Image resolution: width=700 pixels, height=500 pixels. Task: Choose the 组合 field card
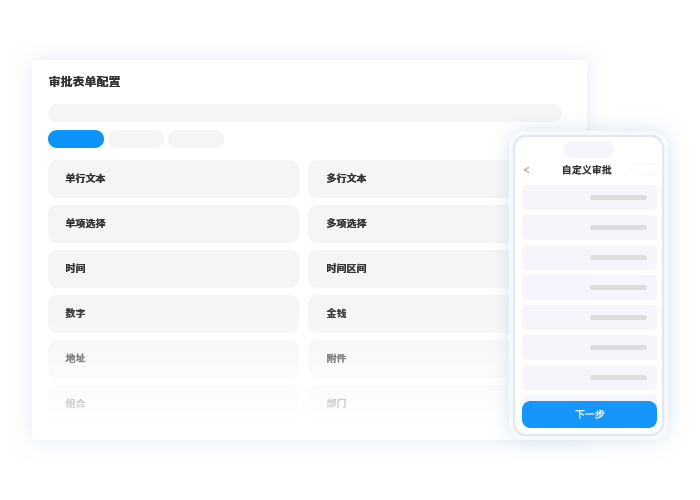[x=173, y=404]
